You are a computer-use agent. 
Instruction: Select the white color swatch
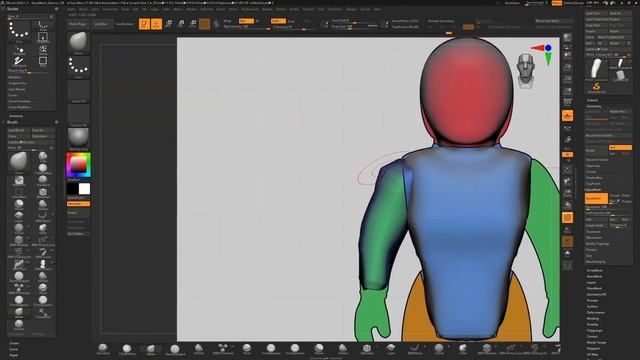(84, 189)
